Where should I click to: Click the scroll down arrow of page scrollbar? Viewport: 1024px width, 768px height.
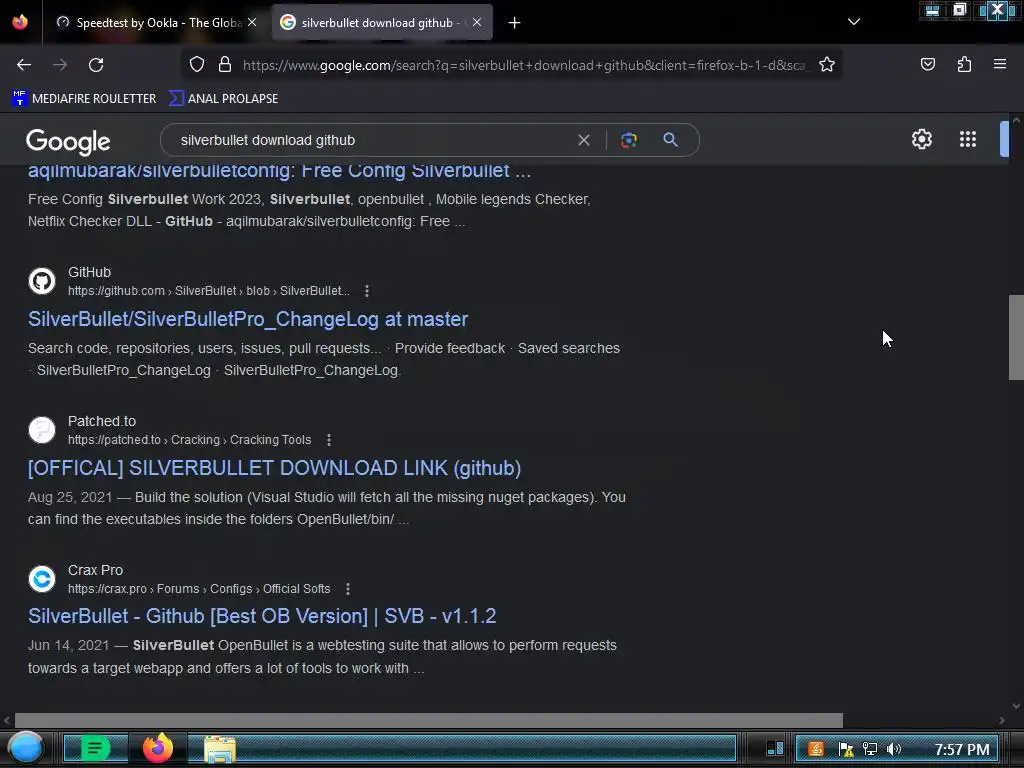click(x=1016, y=706)
